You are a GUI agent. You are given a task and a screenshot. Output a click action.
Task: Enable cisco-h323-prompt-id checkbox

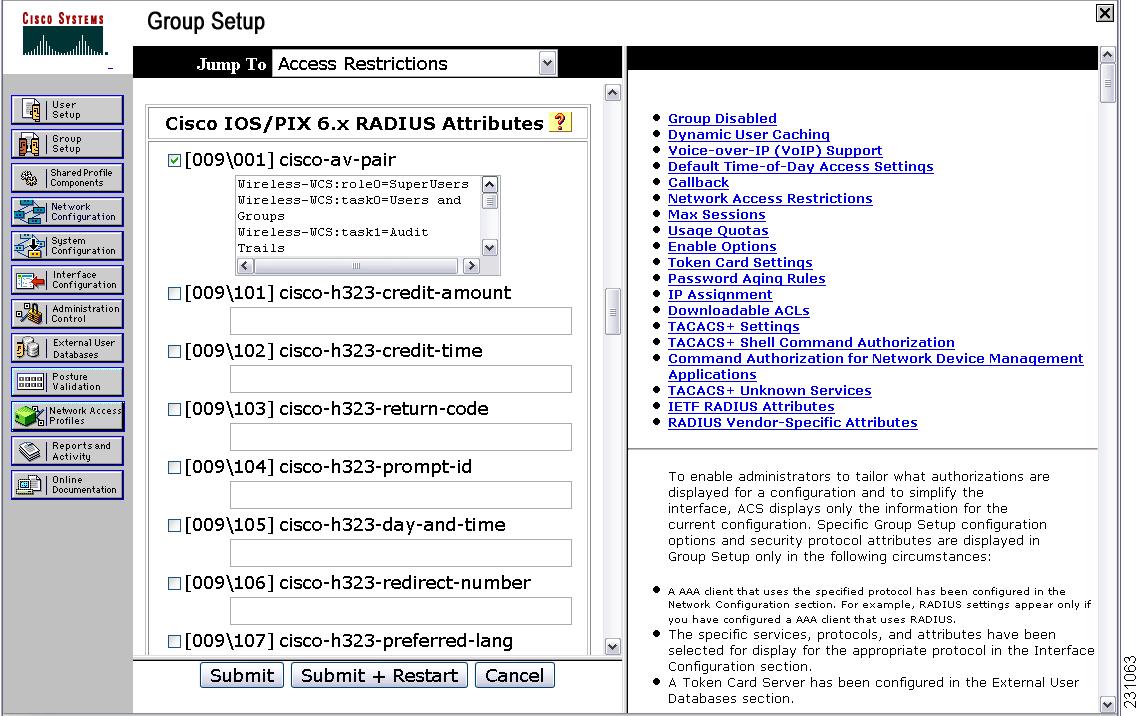coord(174,467)
